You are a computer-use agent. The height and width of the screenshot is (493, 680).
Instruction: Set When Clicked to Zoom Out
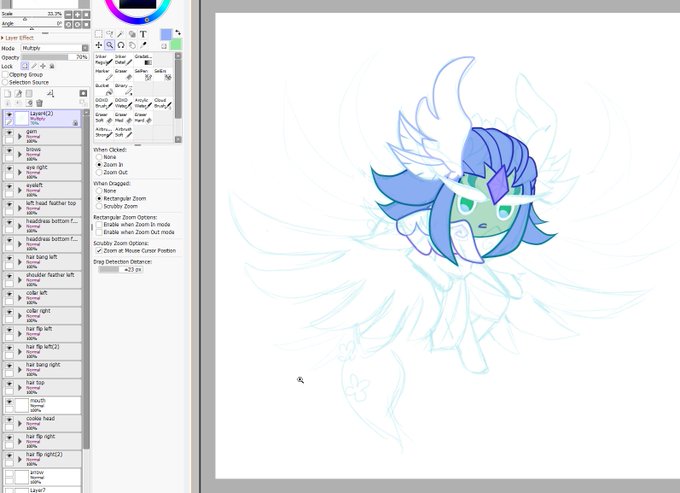pyautogui.click(x=99, y=172)
